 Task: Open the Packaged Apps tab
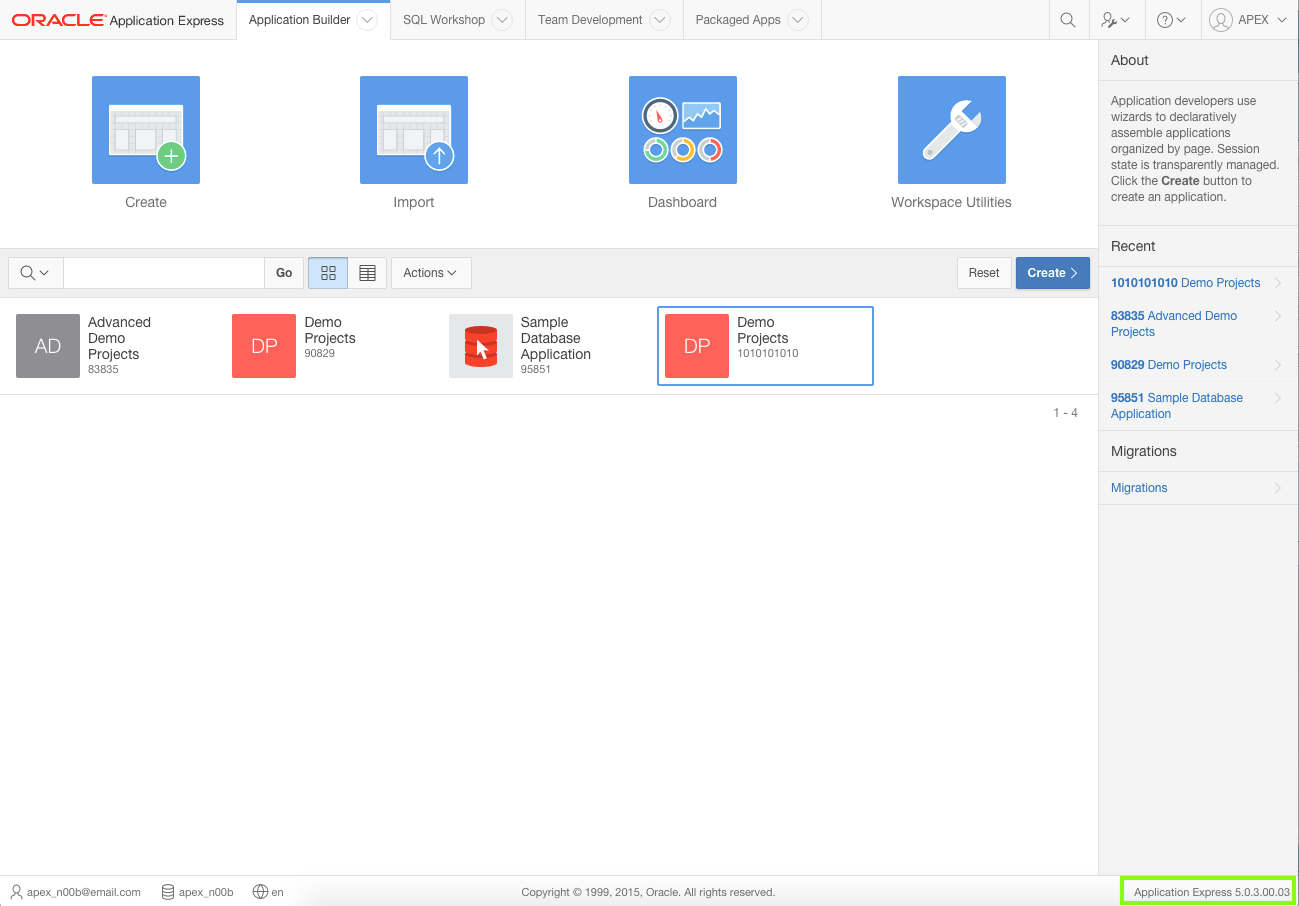(738, 20)
